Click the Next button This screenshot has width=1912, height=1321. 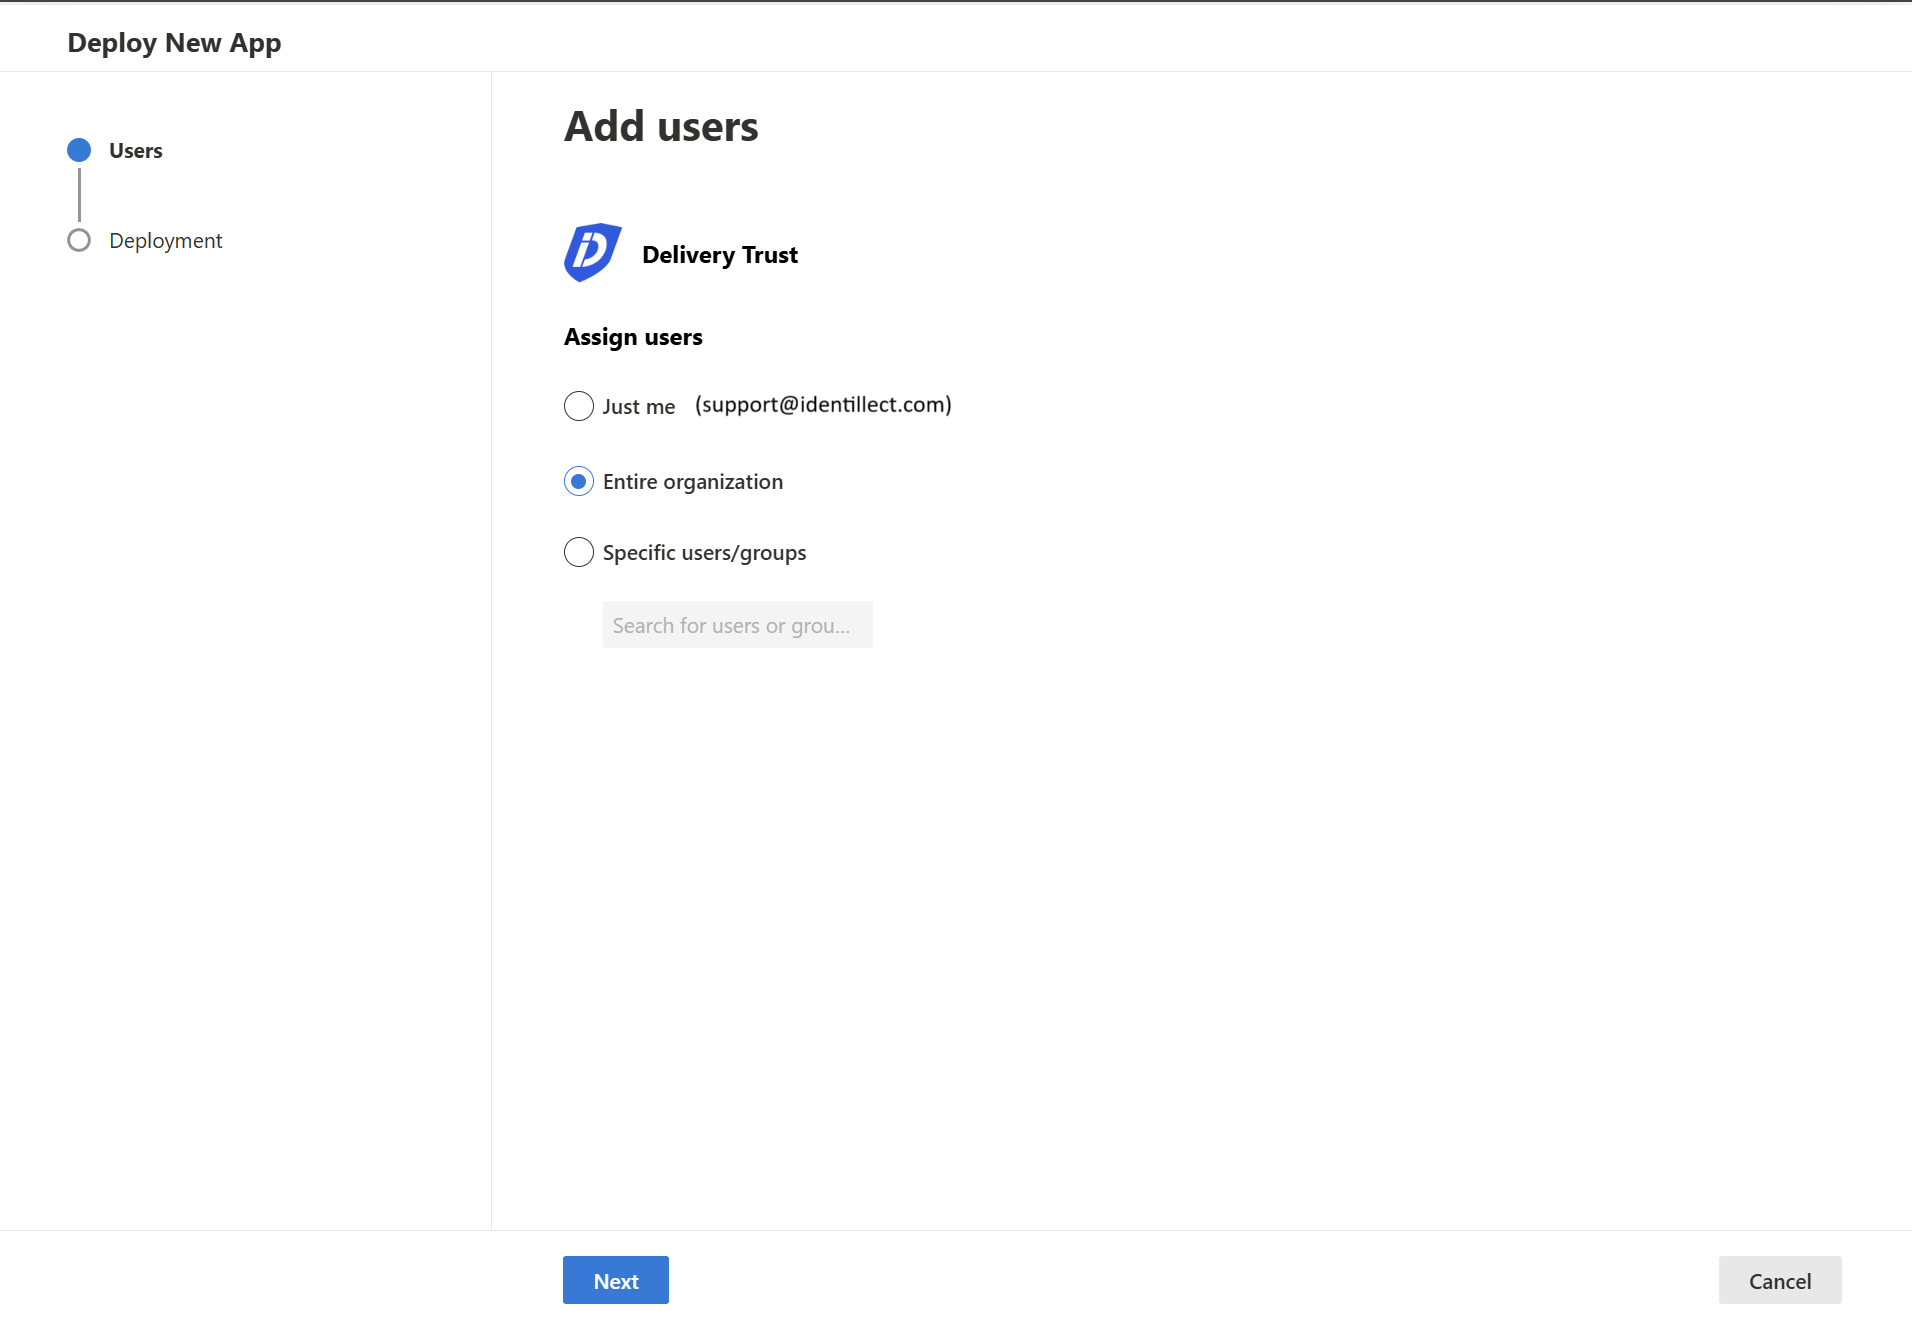point(616,1280)
